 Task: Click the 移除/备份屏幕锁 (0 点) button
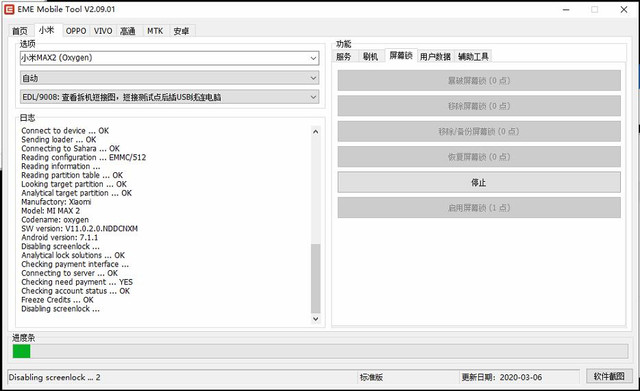coord(479,131)
